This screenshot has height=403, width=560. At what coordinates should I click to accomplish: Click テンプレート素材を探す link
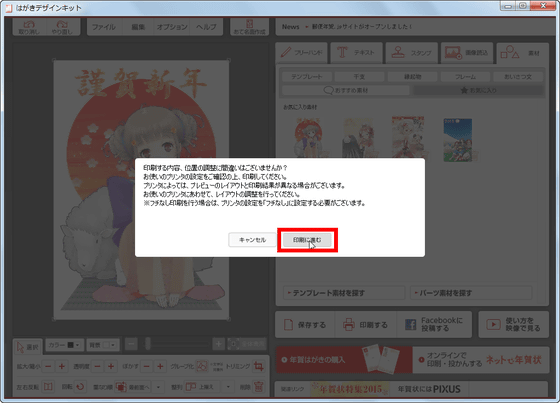[344, 293]
